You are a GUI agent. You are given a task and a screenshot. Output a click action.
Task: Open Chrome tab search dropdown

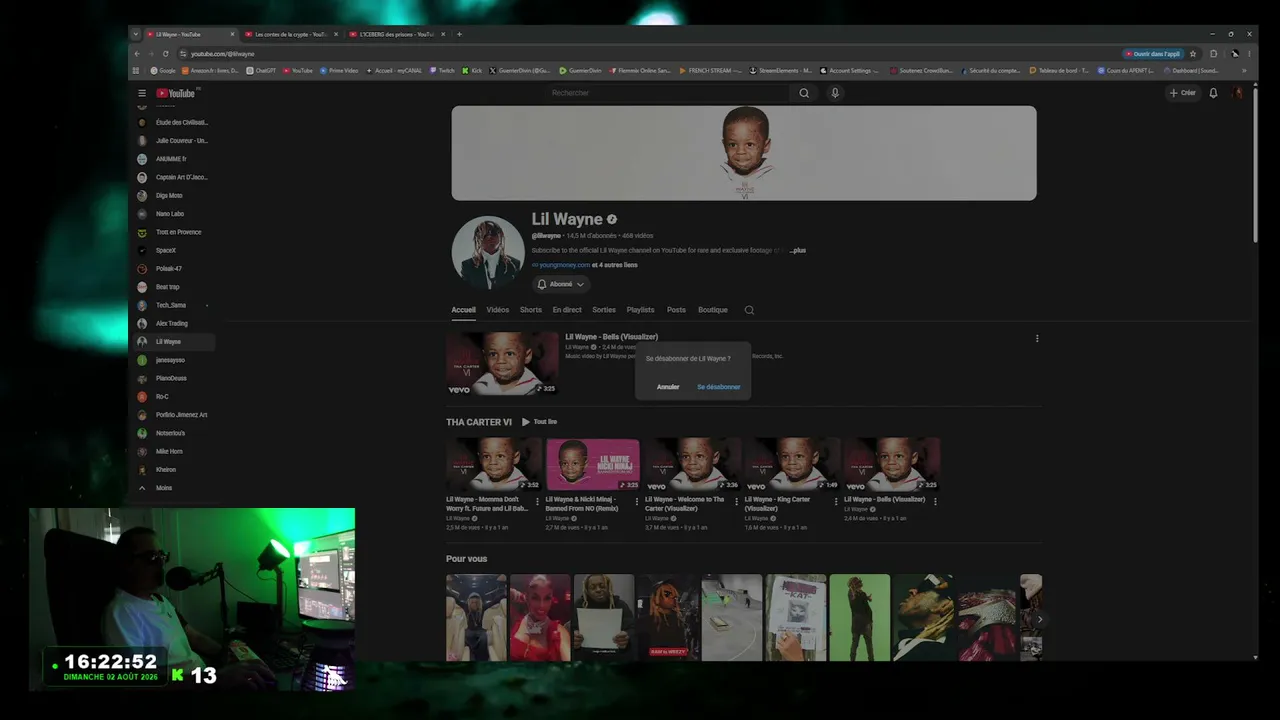[136, 34]
